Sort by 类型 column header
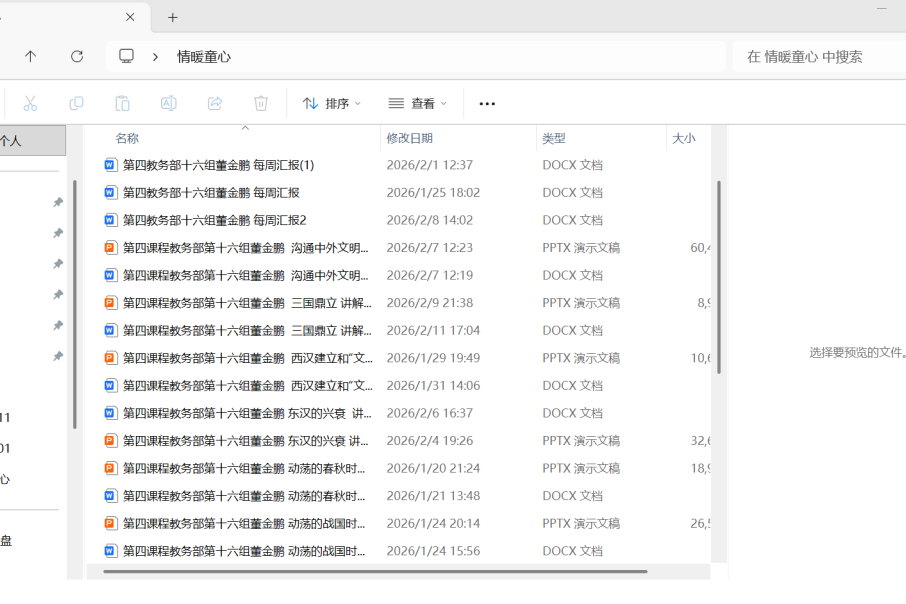Image resolution: width=906 pixels, height=604 pixels. pos(554,138)
